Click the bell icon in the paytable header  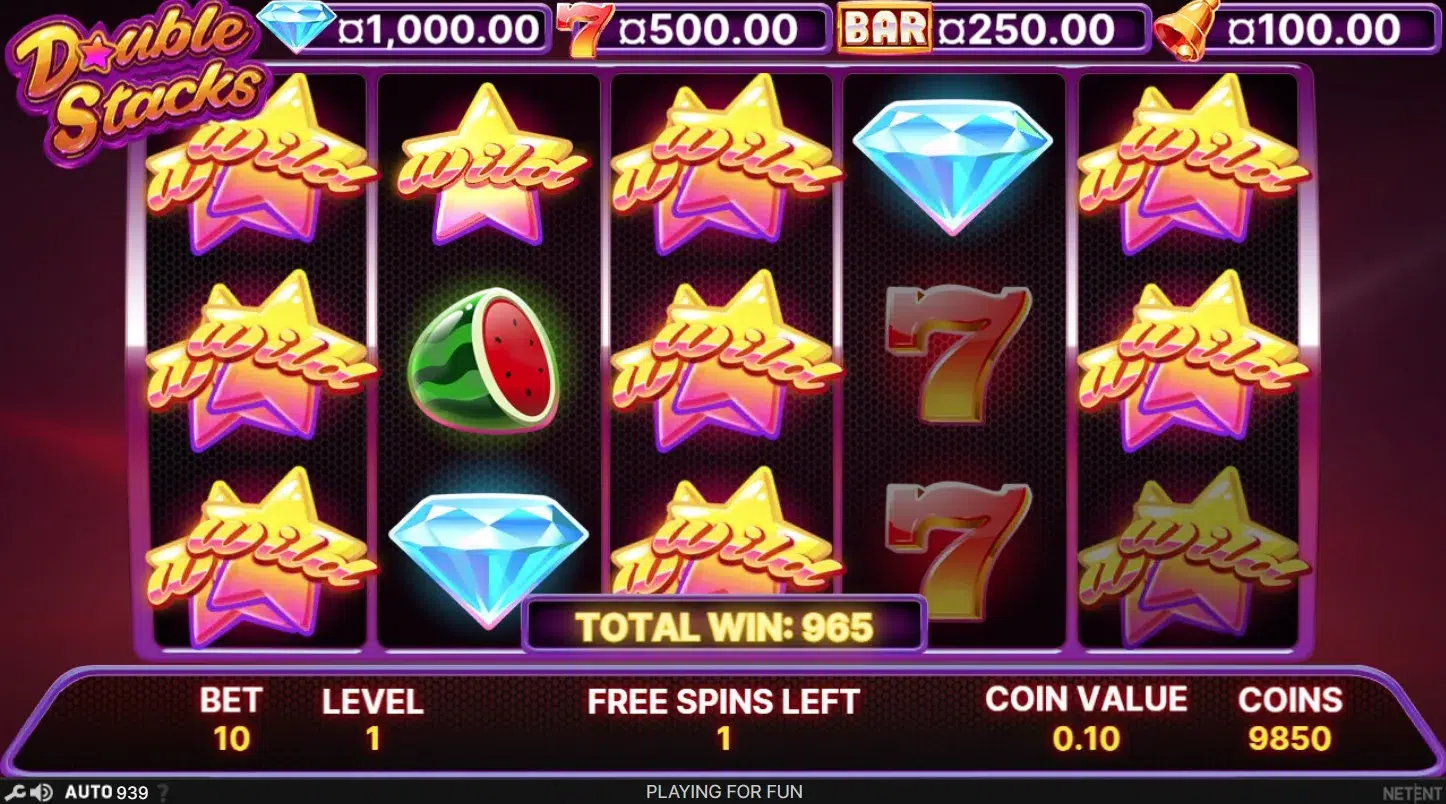tap(1188, 28)
